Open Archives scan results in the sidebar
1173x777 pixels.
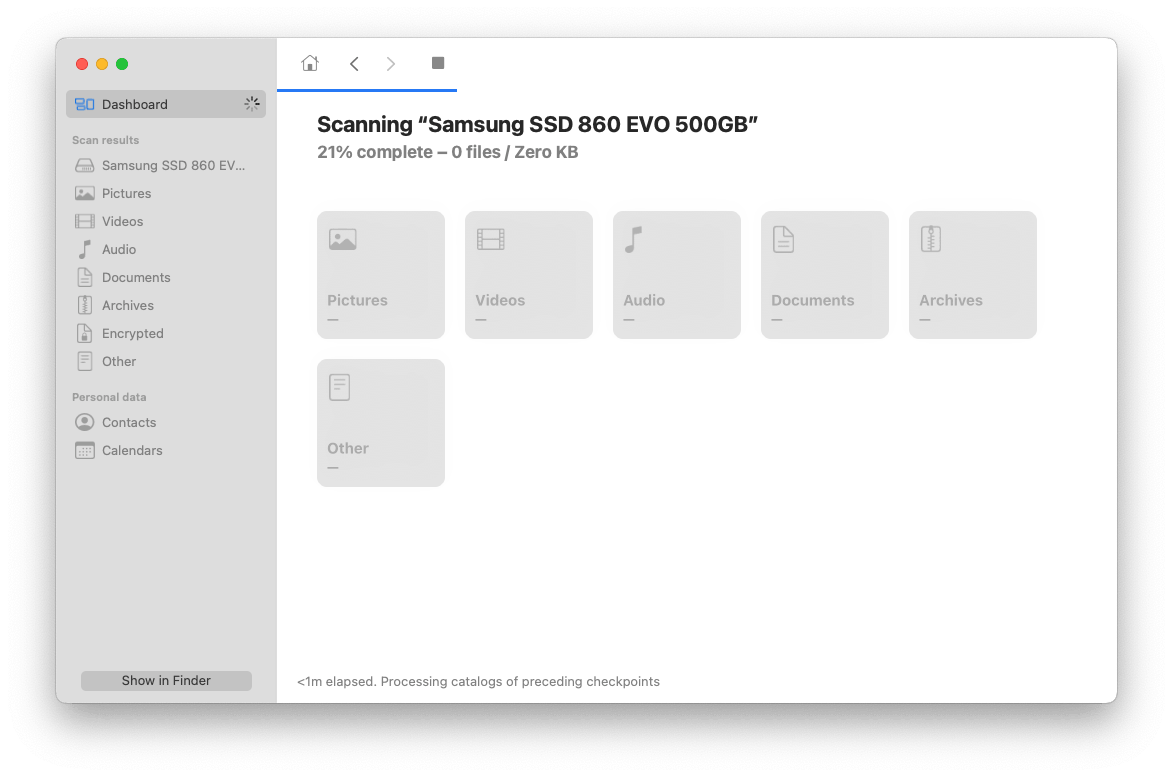click(166, 305)
